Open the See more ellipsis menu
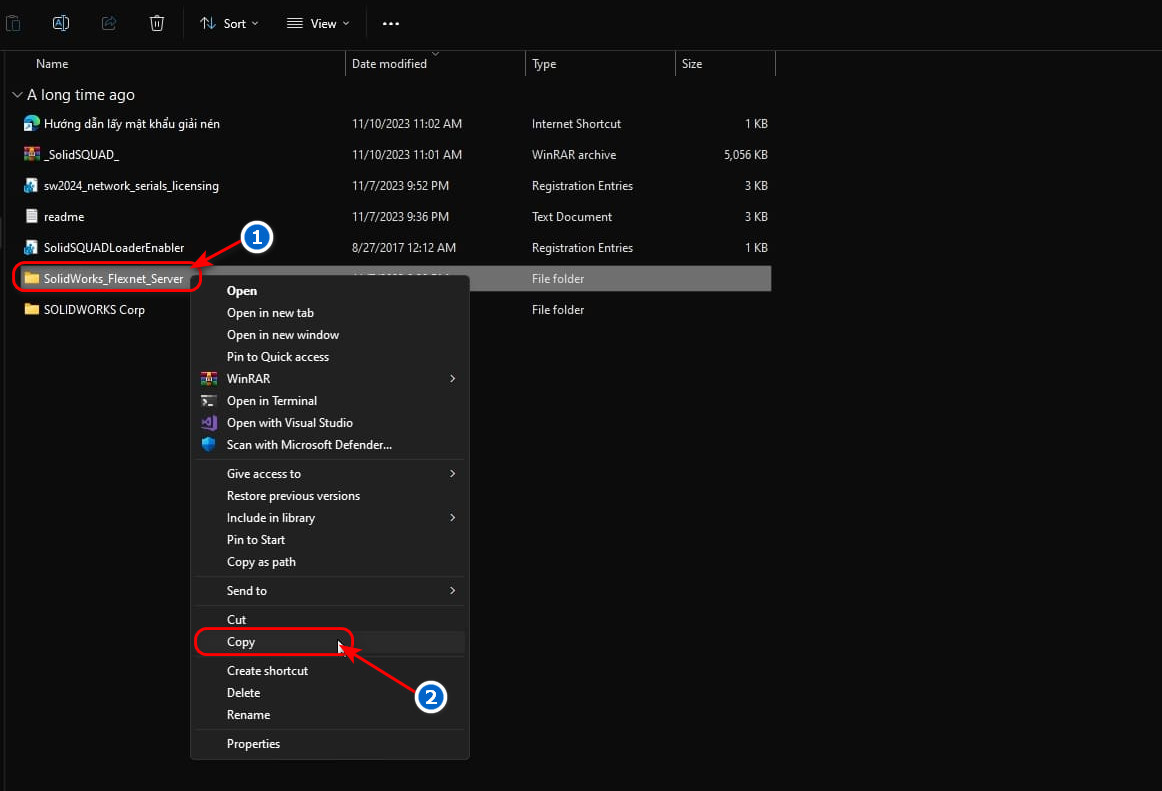 391,24
